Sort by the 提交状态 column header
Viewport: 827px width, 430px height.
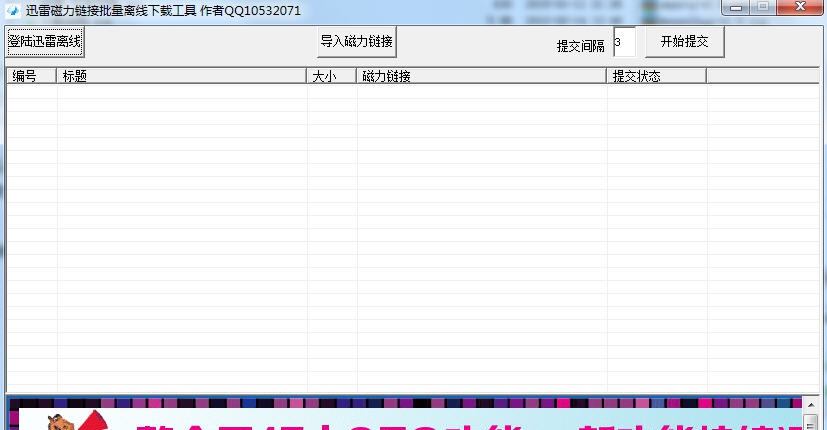tap(657, 76)
